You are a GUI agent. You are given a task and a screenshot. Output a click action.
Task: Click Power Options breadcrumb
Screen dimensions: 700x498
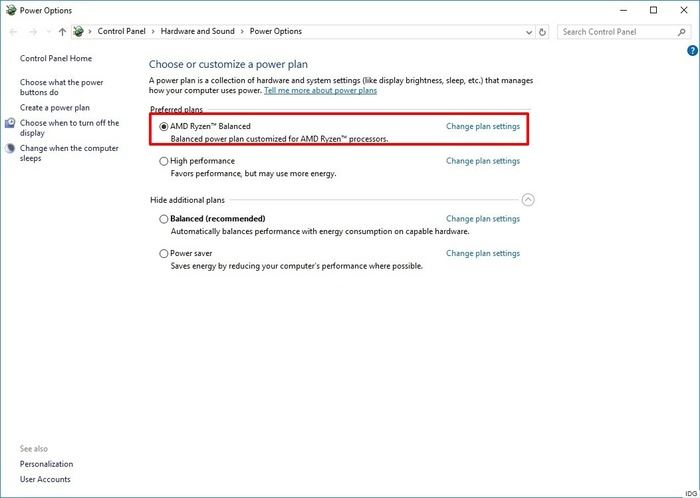275,31
